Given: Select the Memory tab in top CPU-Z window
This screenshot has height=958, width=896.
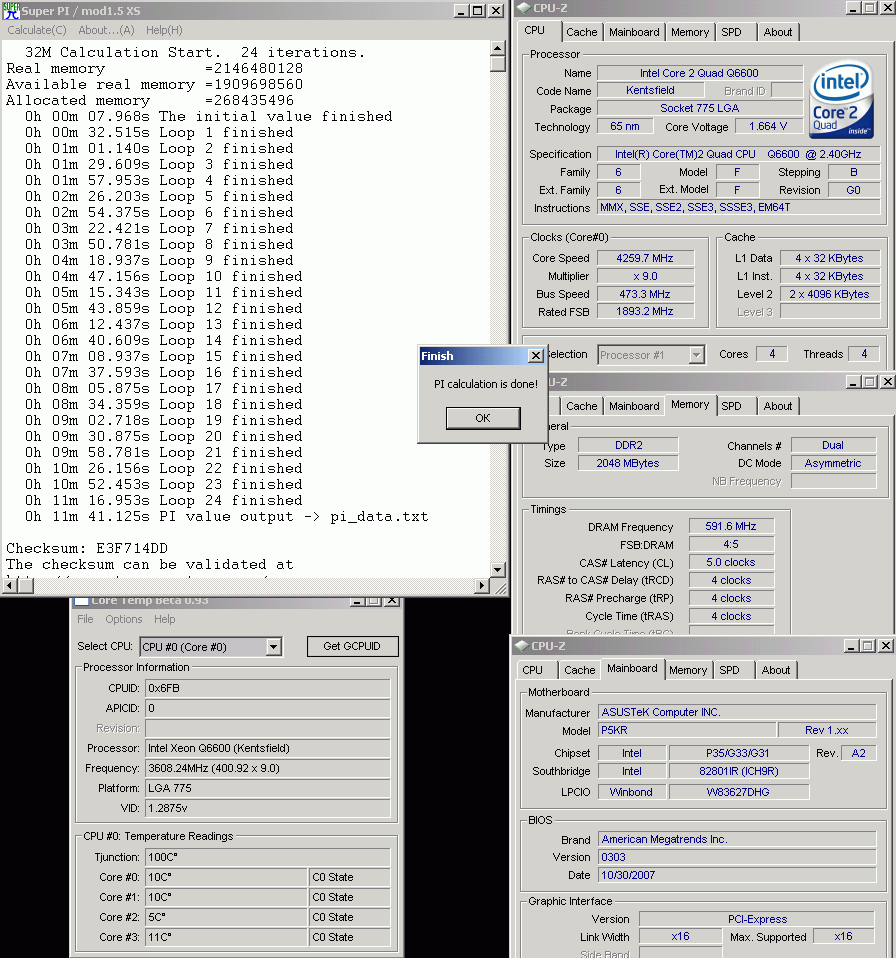Looking at the screenshot, I should point(690,32).
